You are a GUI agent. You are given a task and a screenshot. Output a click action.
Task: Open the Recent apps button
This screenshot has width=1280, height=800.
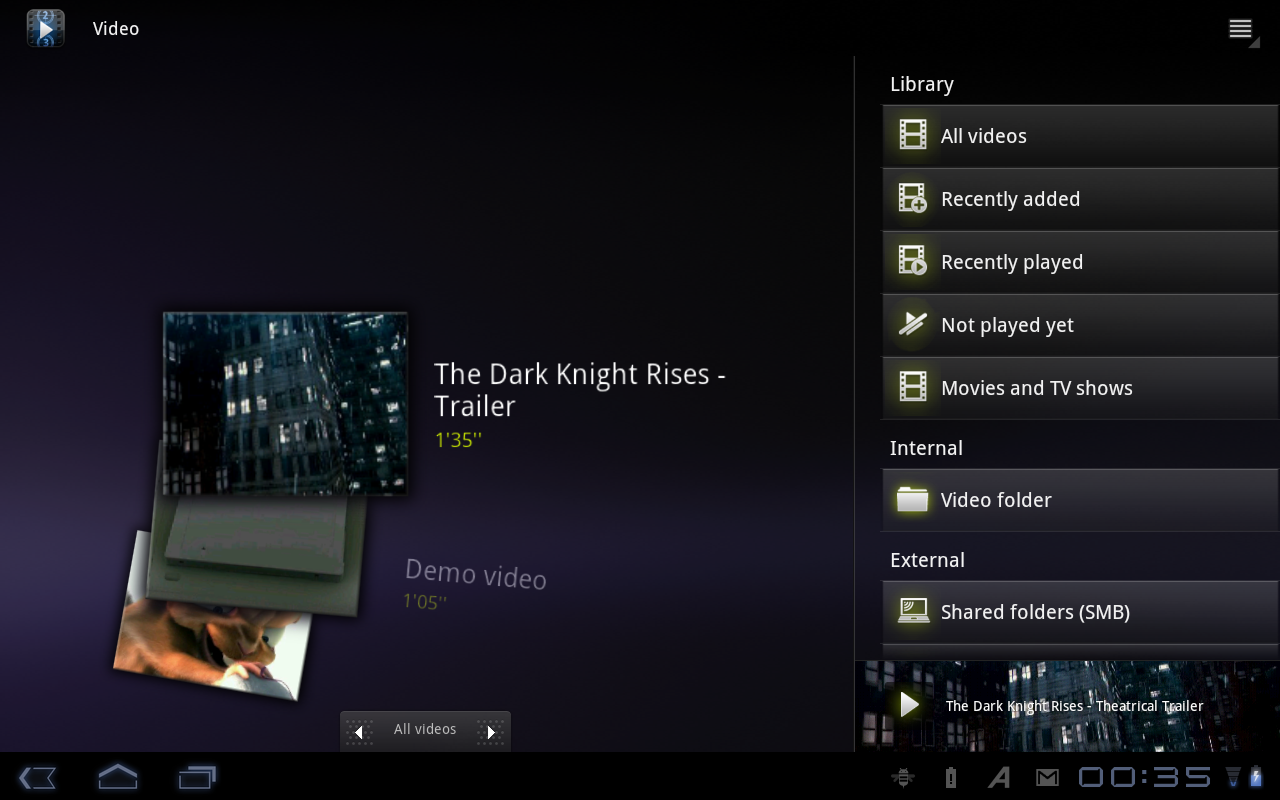point(197,777)
